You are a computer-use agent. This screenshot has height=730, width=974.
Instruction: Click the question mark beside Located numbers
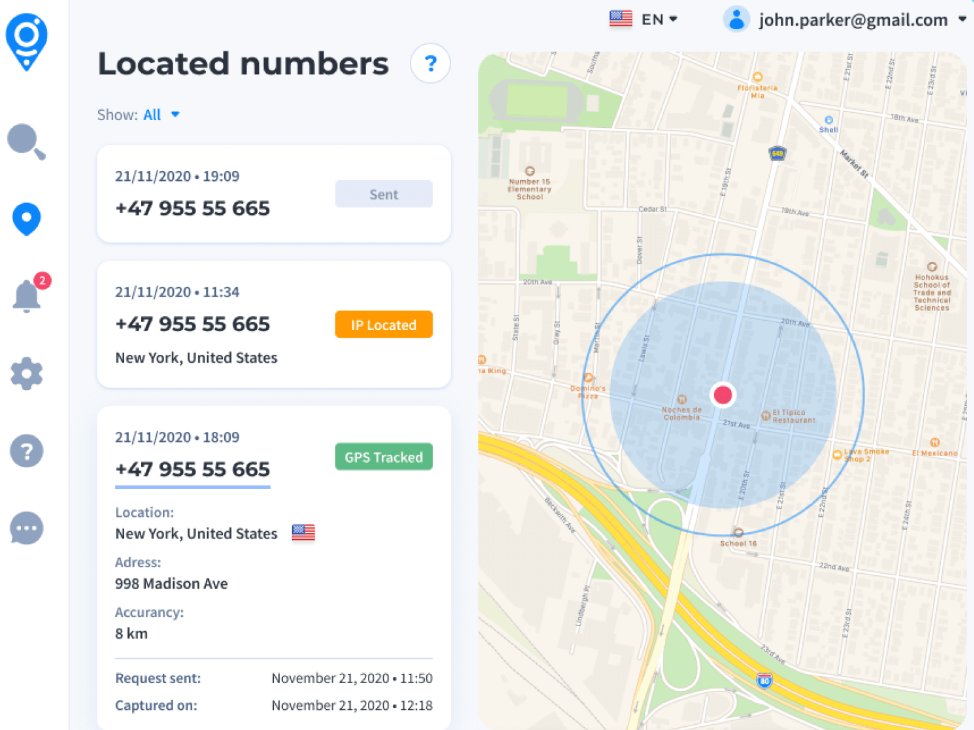tap(430, 63)
